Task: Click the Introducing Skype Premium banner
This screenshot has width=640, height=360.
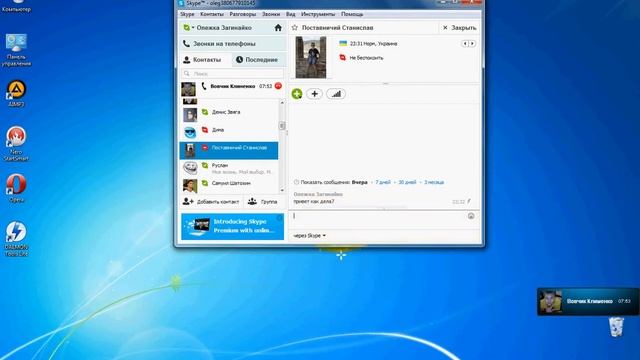Action: (x=232, y=226)
